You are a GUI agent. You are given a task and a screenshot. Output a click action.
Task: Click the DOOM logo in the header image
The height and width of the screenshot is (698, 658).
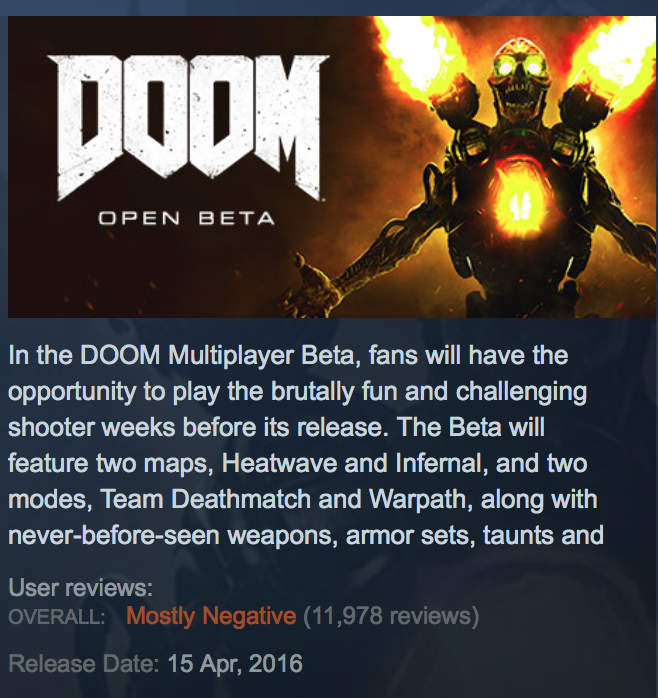click(x=188, y=128)
